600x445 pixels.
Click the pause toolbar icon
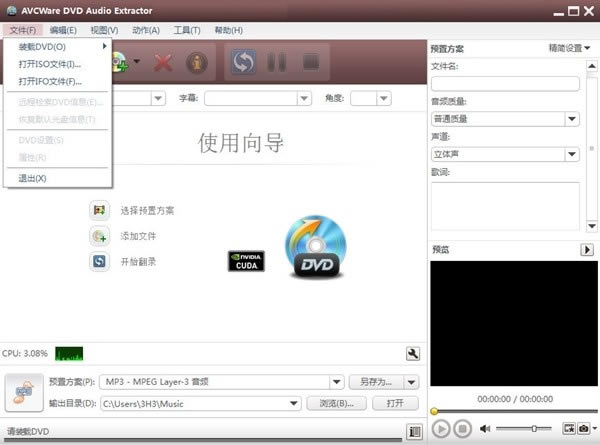coord(276,62)
